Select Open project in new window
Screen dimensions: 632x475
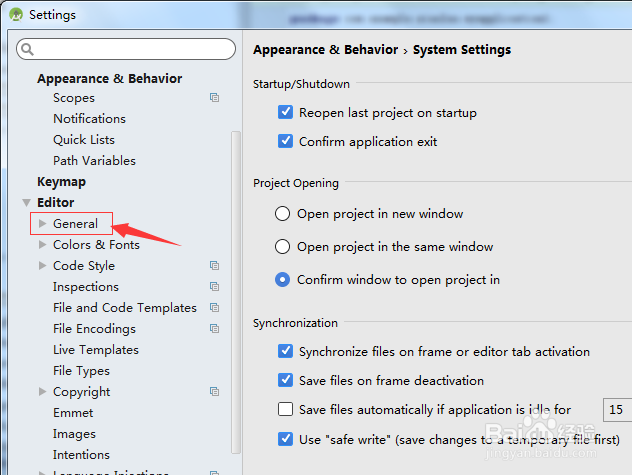click(282, 214)
